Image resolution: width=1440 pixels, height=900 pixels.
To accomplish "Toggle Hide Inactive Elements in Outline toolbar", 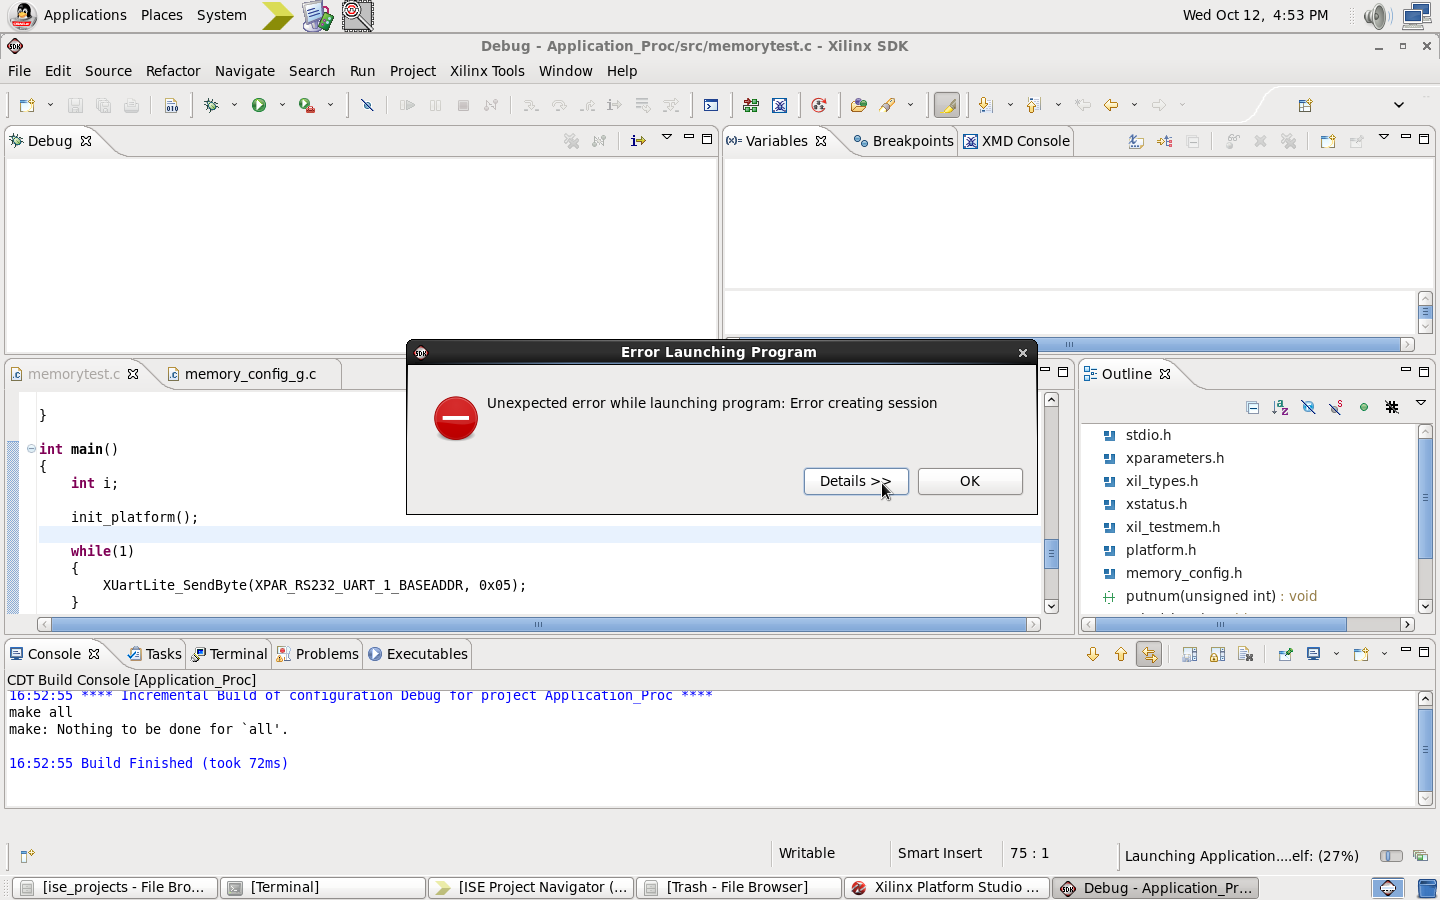I will coord(1392,407).
